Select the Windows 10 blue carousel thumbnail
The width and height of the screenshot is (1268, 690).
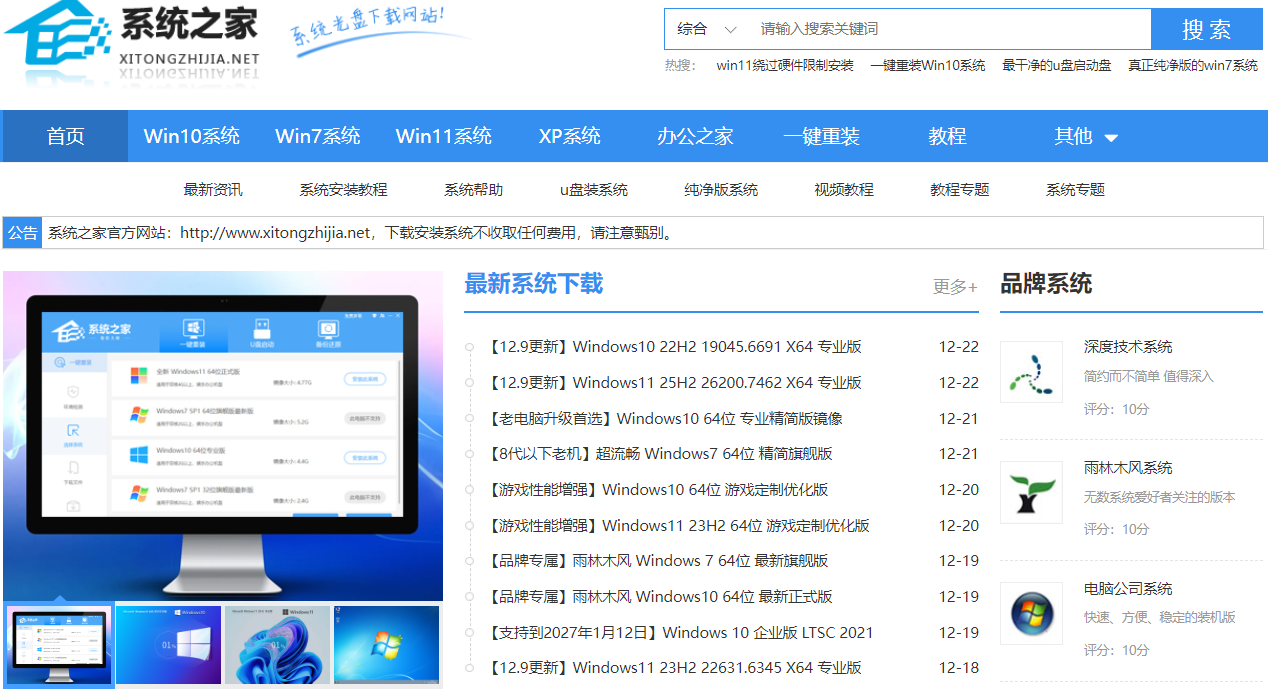pos(168,645)
